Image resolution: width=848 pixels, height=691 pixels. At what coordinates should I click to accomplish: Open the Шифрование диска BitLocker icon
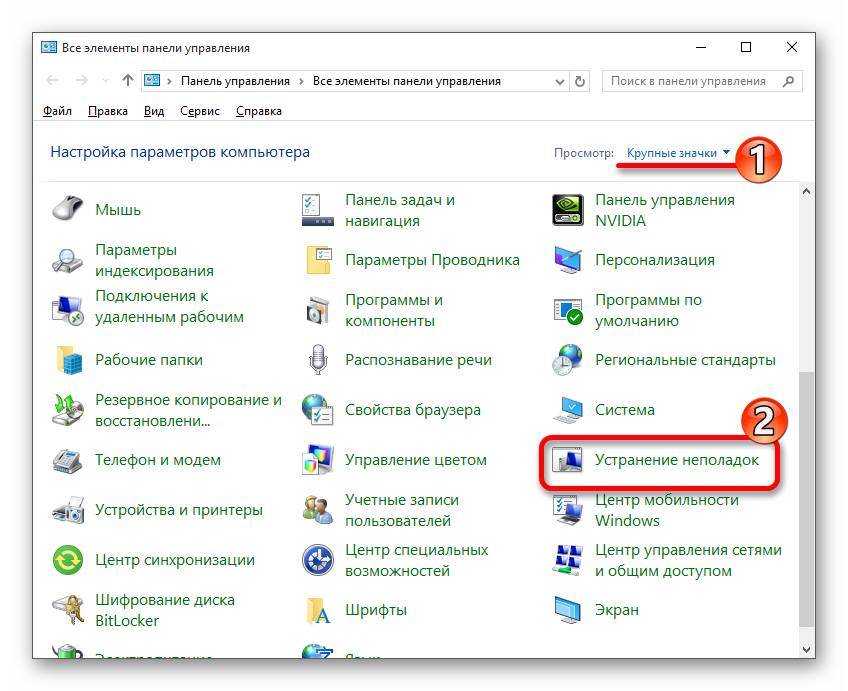tap(68, 610)
